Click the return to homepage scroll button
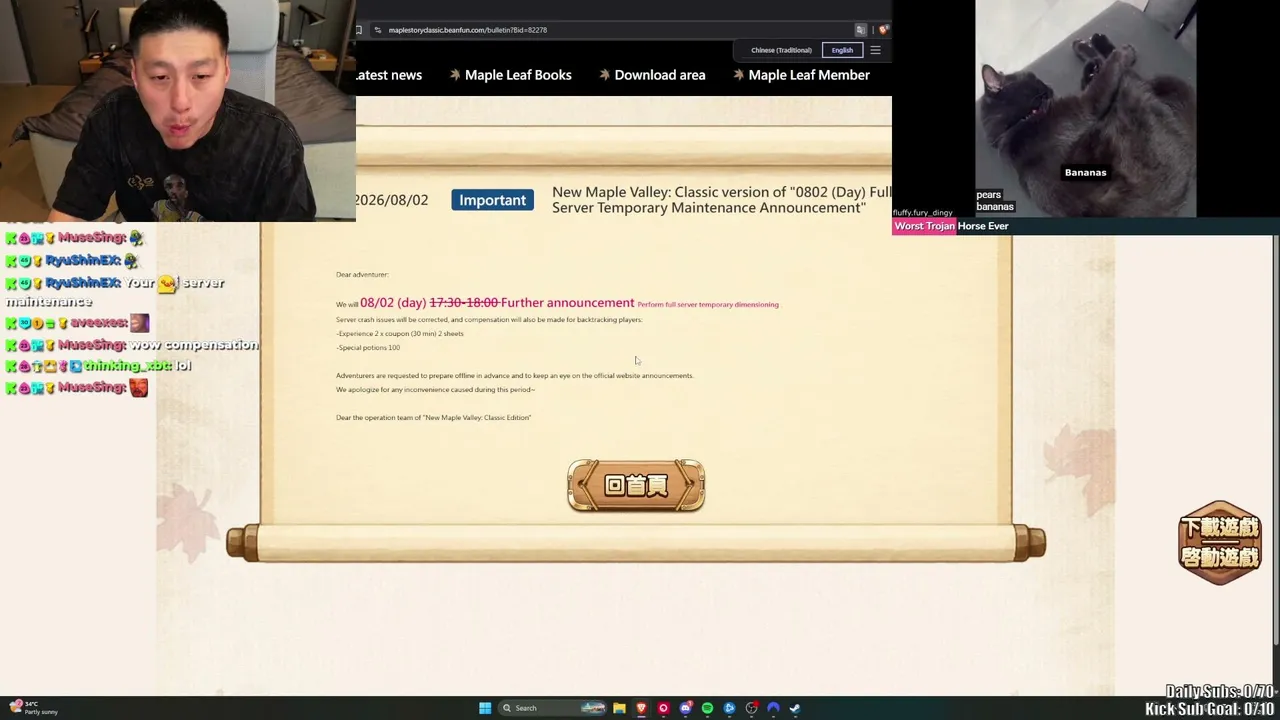The image size is (1280, 720). [636, 485]
